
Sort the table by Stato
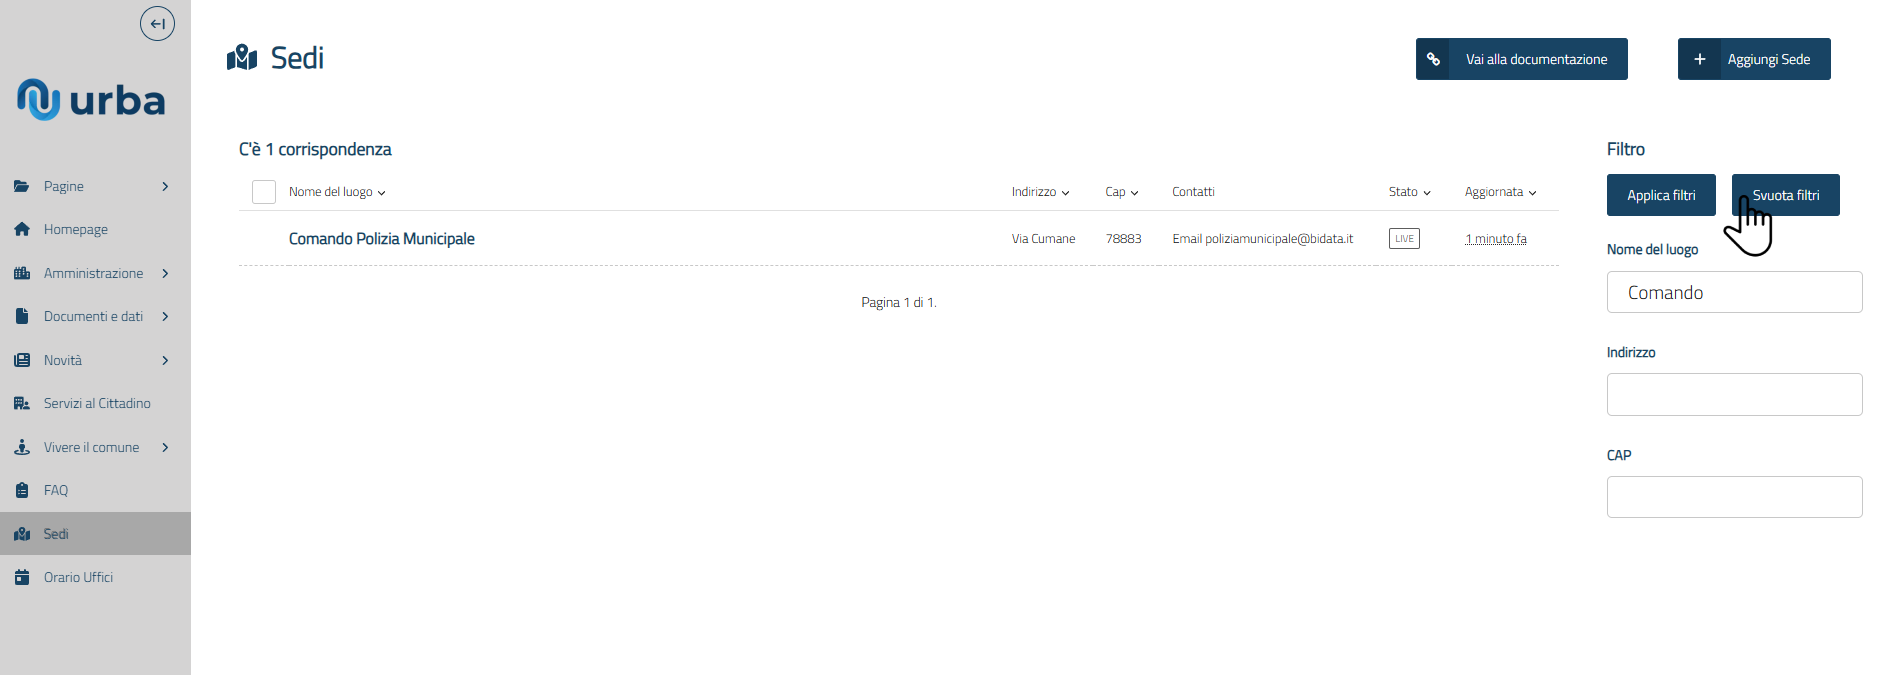click(1409, 192)
